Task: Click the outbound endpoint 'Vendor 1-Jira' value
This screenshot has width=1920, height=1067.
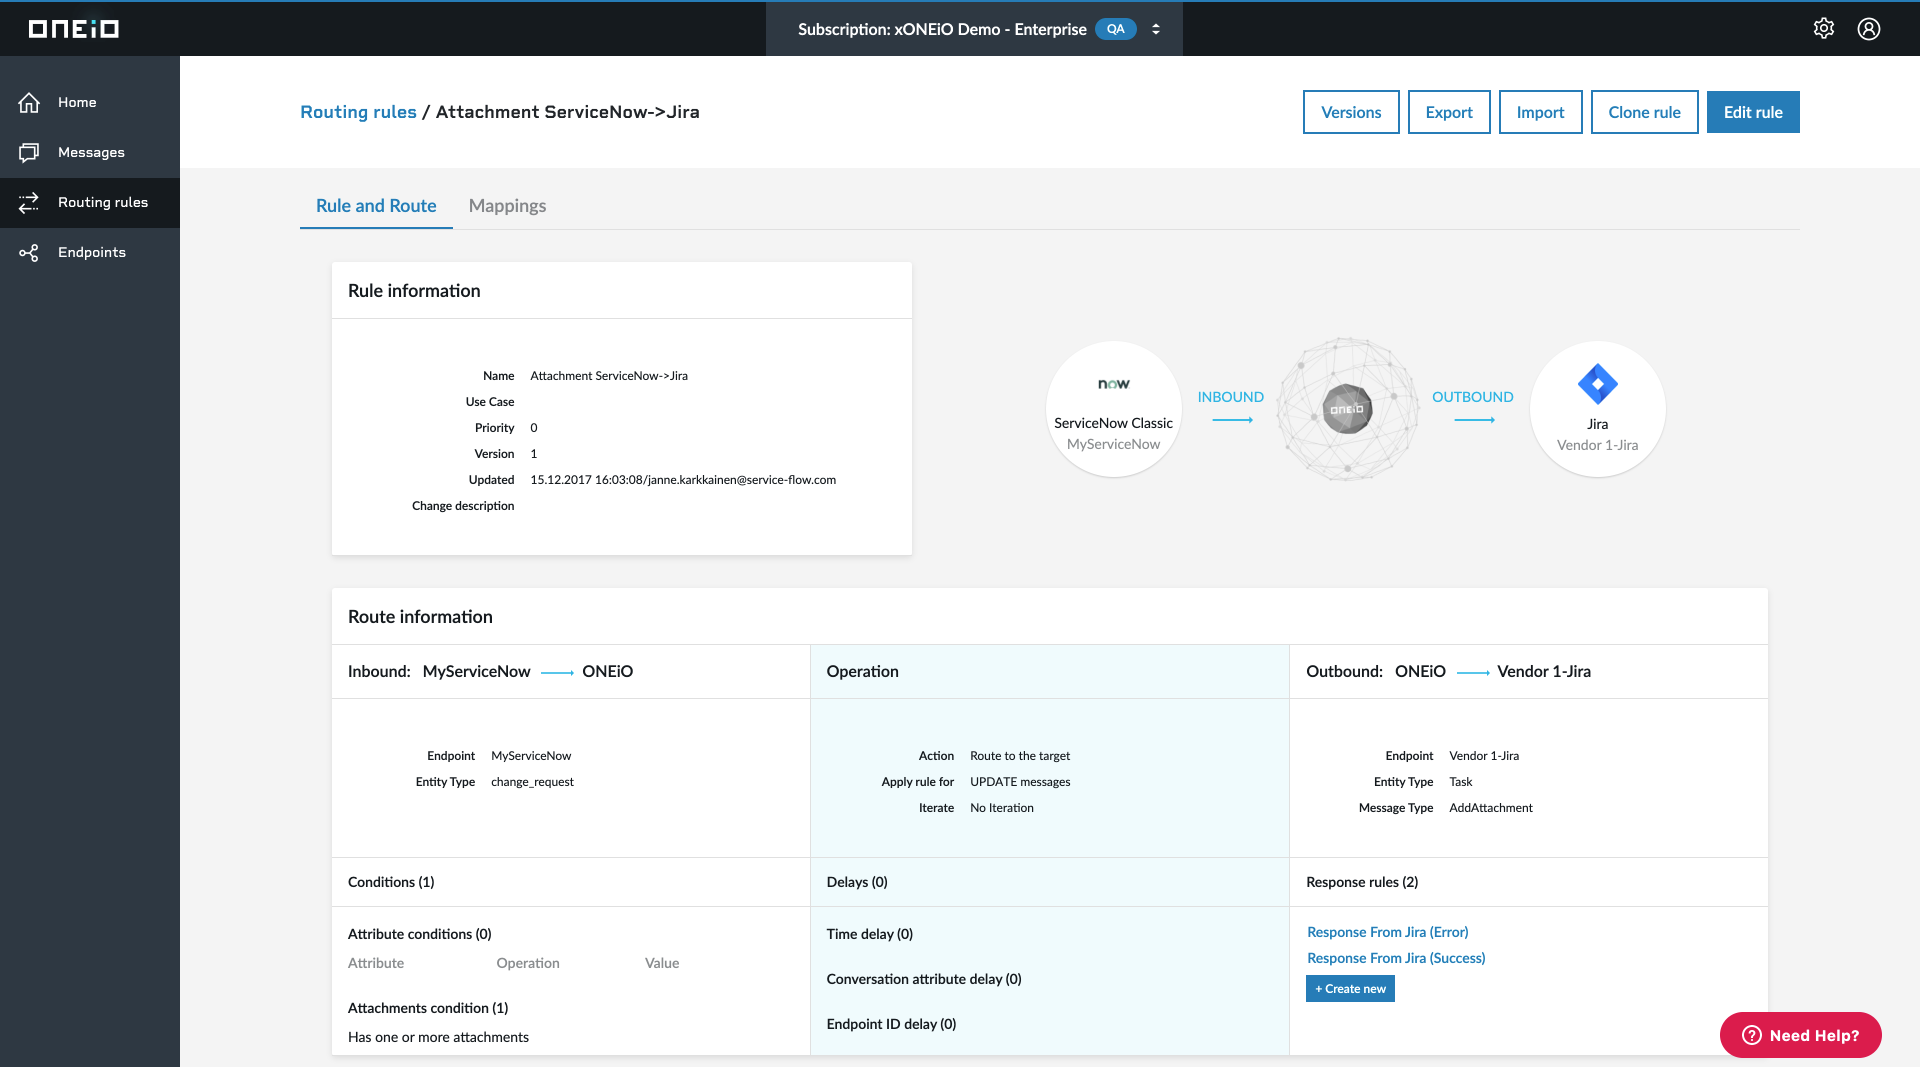Action: pos(1484,756)
